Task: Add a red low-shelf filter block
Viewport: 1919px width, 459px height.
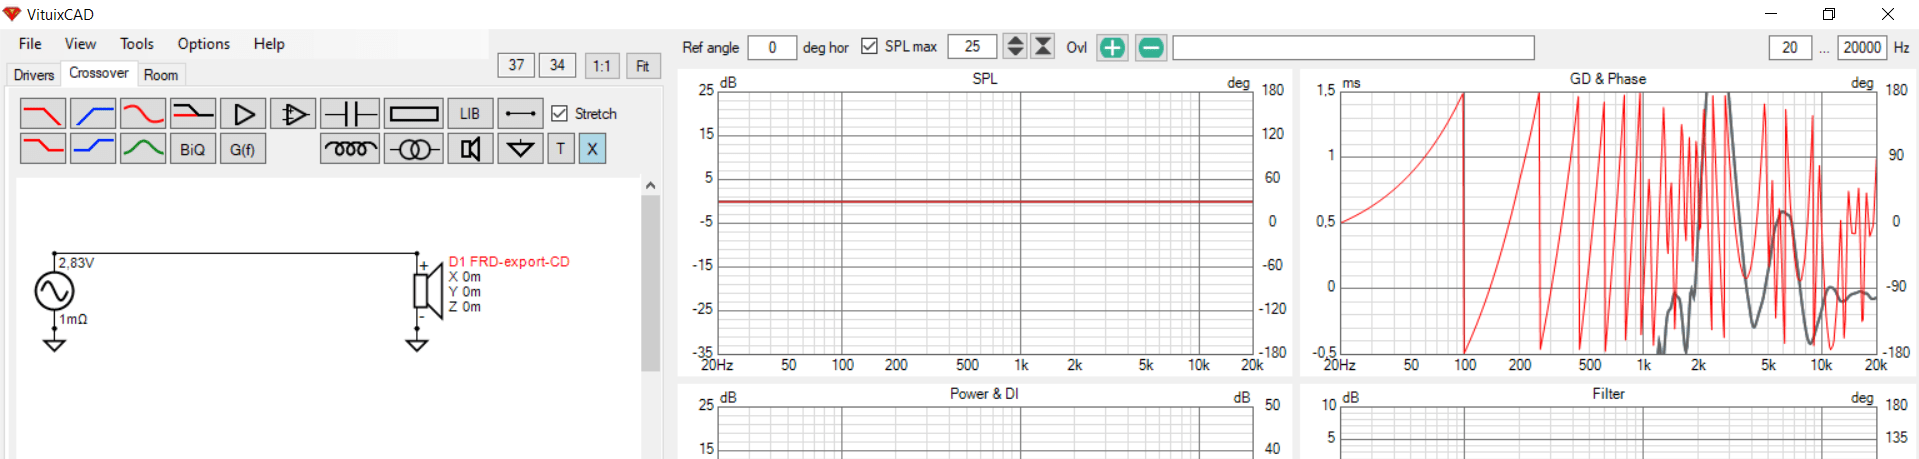Action: 42,149
